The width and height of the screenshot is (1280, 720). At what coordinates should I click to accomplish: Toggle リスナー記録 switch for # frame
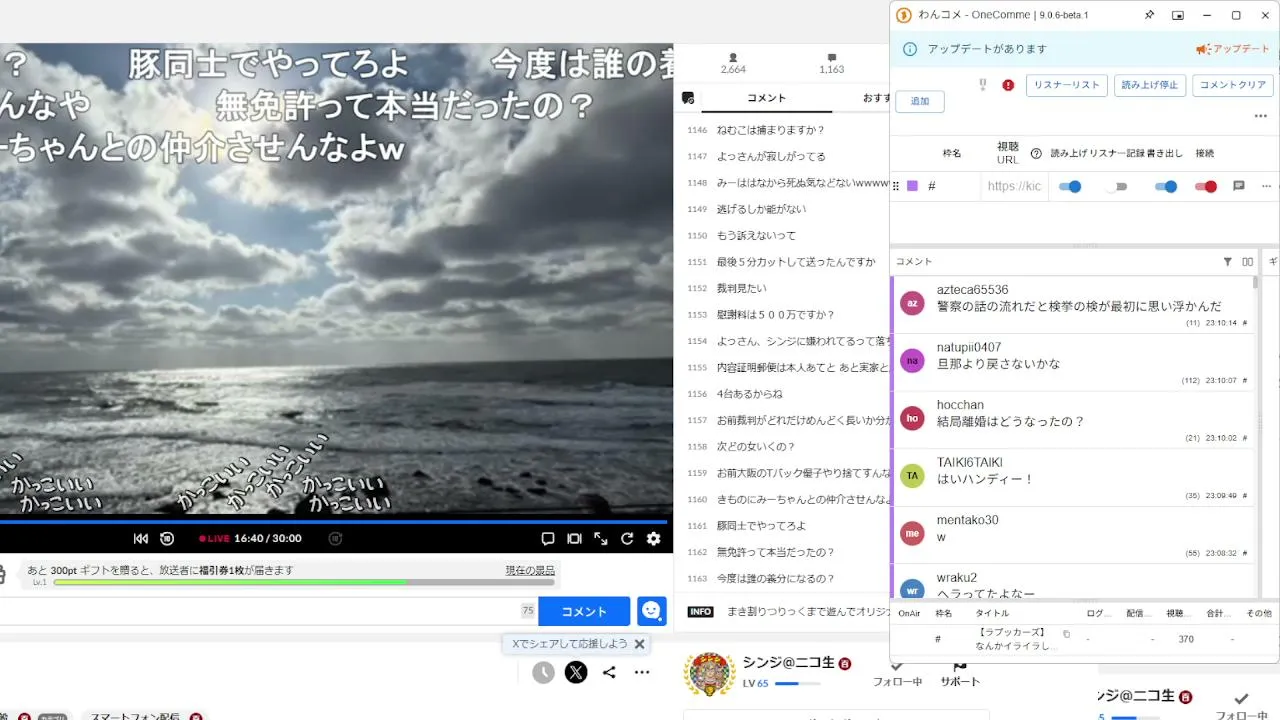click(1116, 186)
